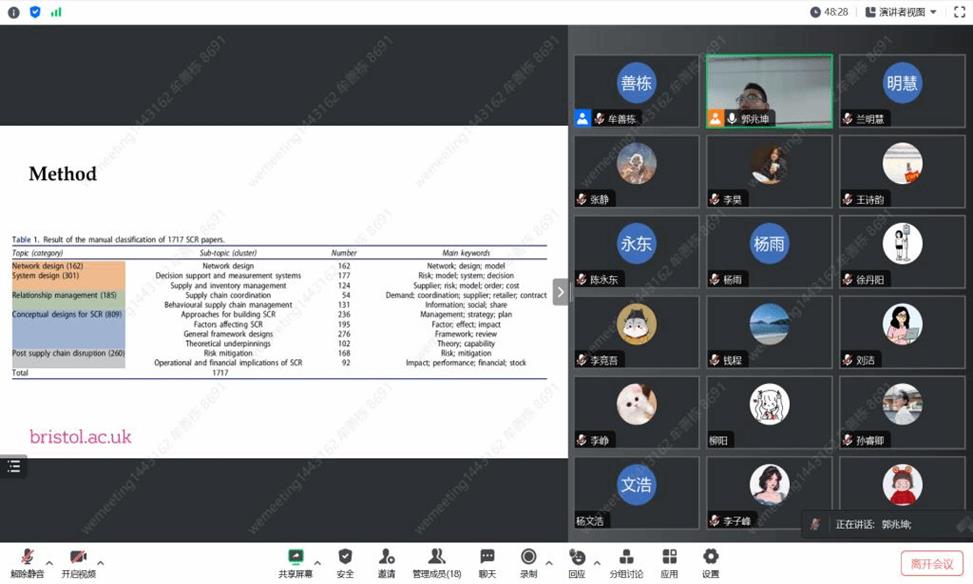Viewport: 973px width, 584px height.
Task: Expand options arrow beside 共享屏幕
Action: click(317, 563)
